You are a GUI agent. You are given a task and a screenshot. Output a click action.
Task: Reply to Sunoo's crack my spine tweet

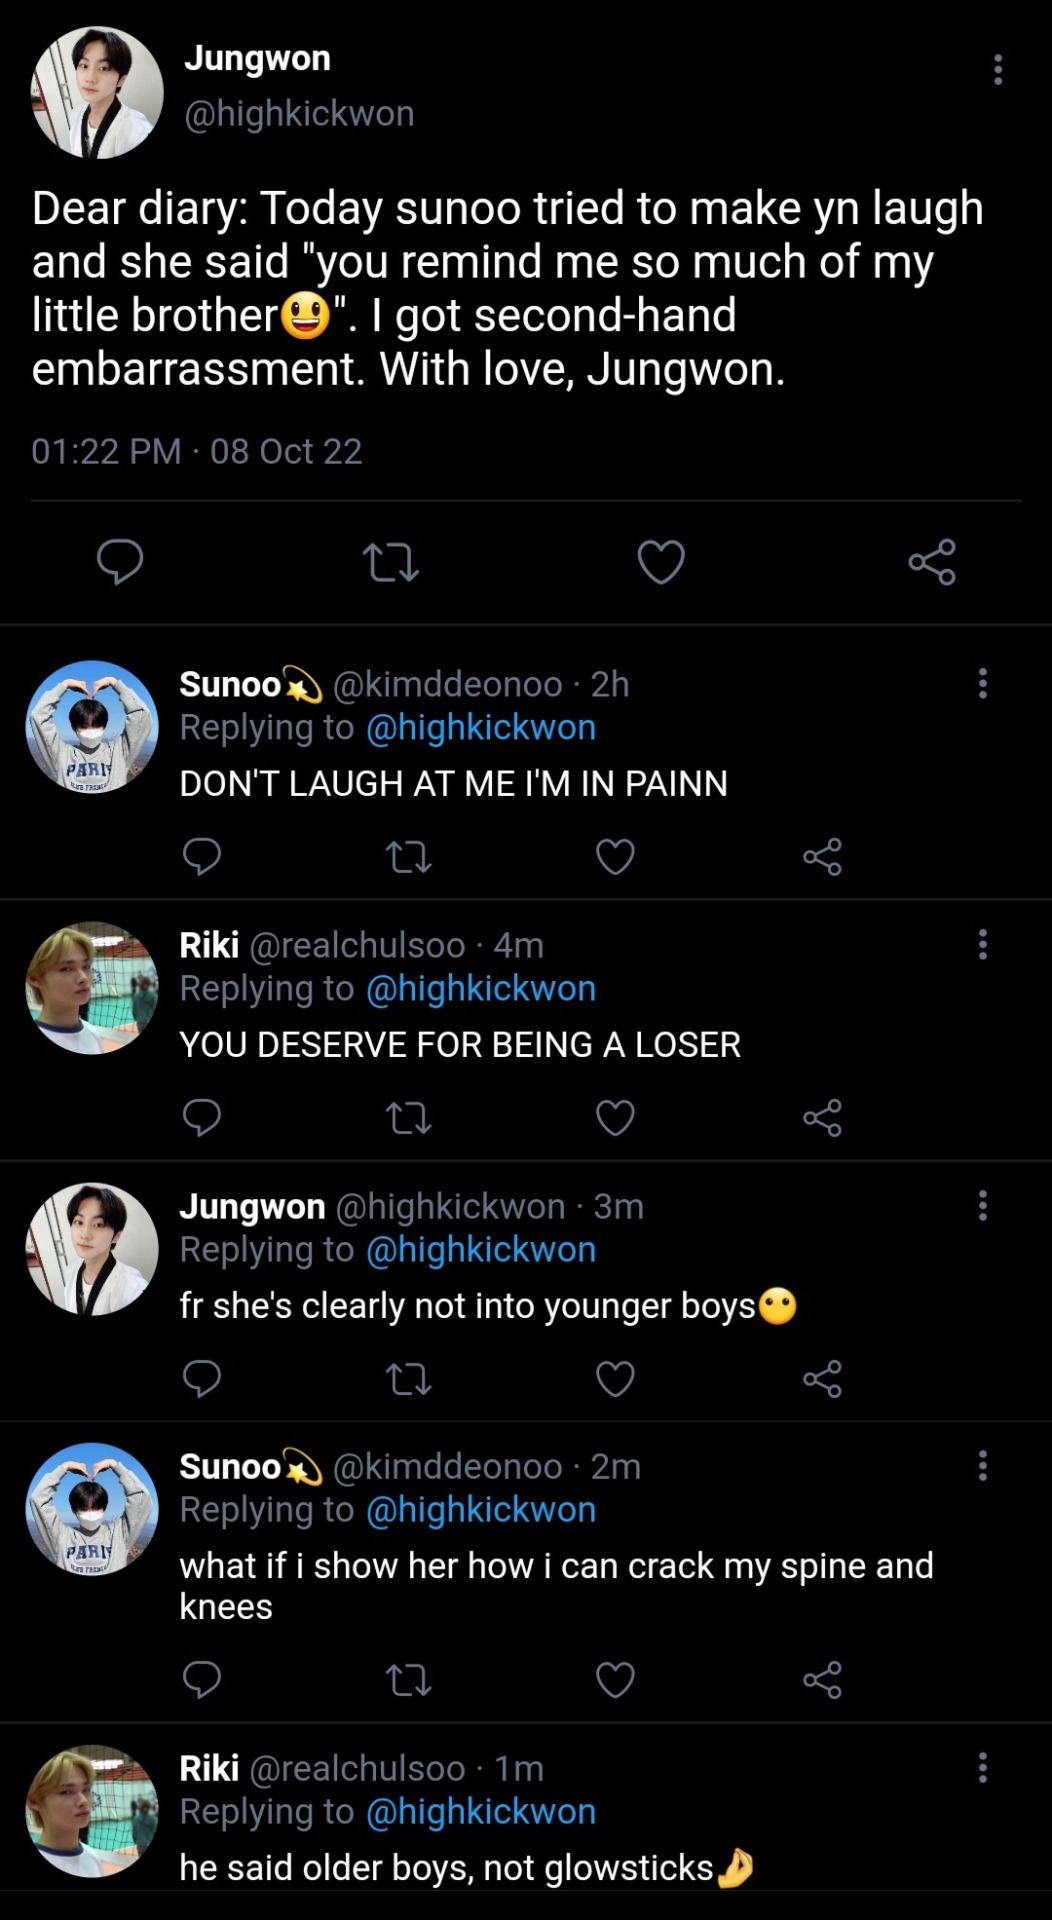pyautogui.click(x=202, y=1680)
